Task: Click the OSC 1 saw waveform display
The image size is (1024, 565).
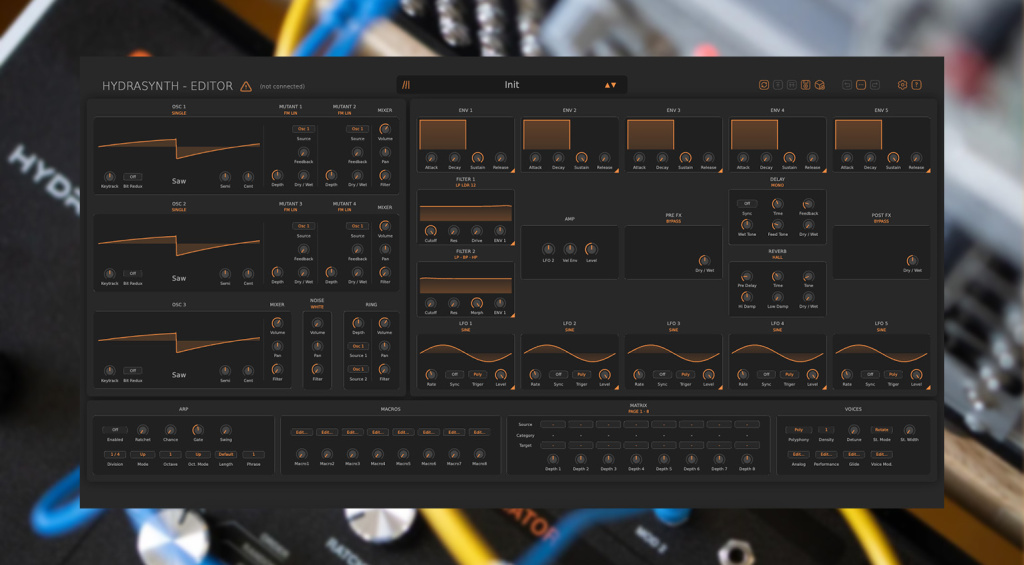Action: [179, 148]
